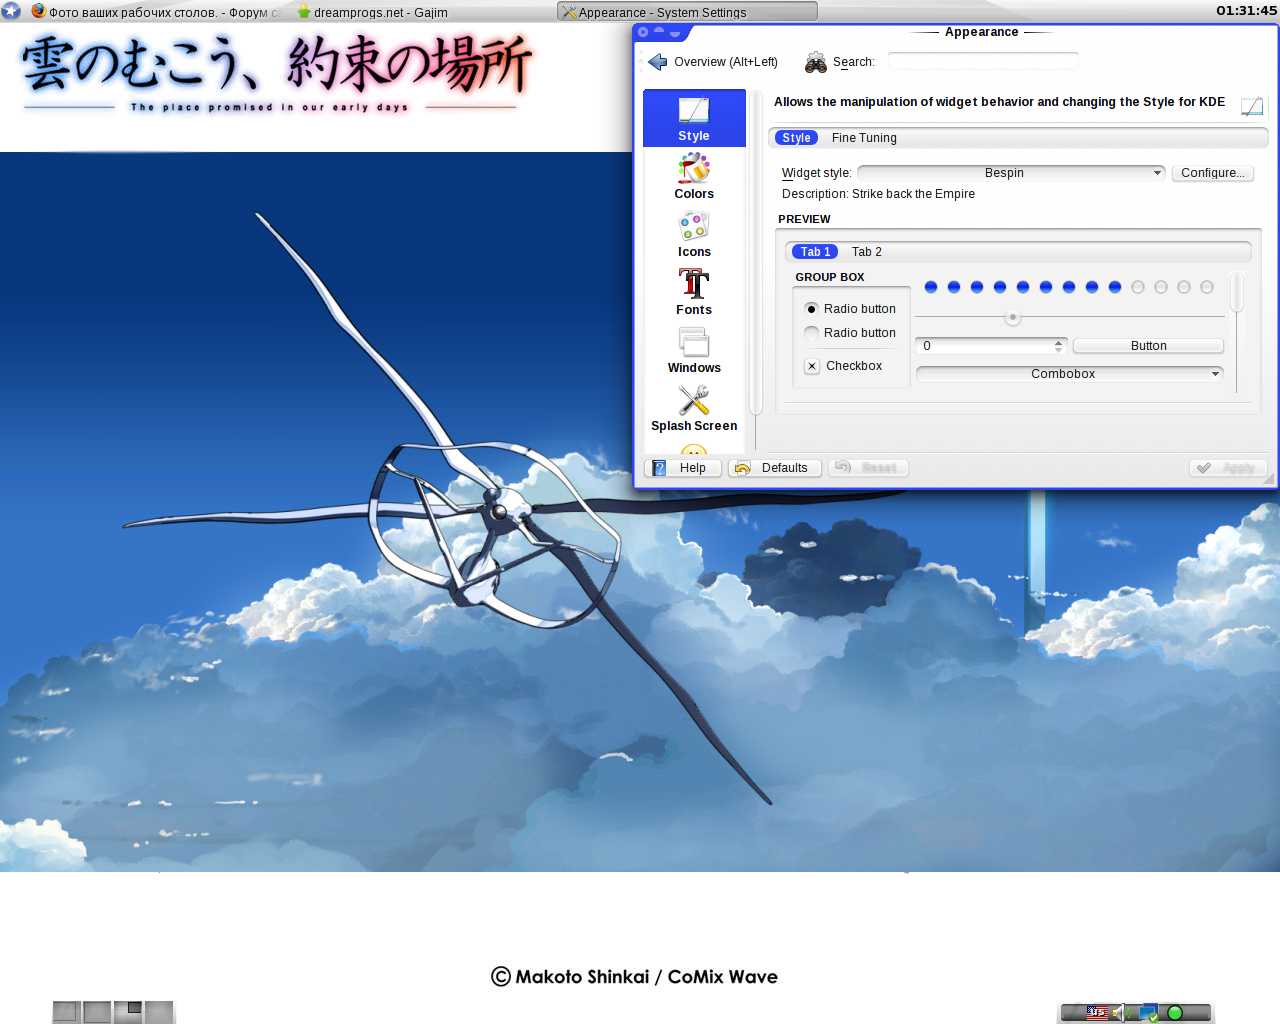Click the style module icon beside description
This screenshot has width=1280, height=1024.
point(1252,106)
